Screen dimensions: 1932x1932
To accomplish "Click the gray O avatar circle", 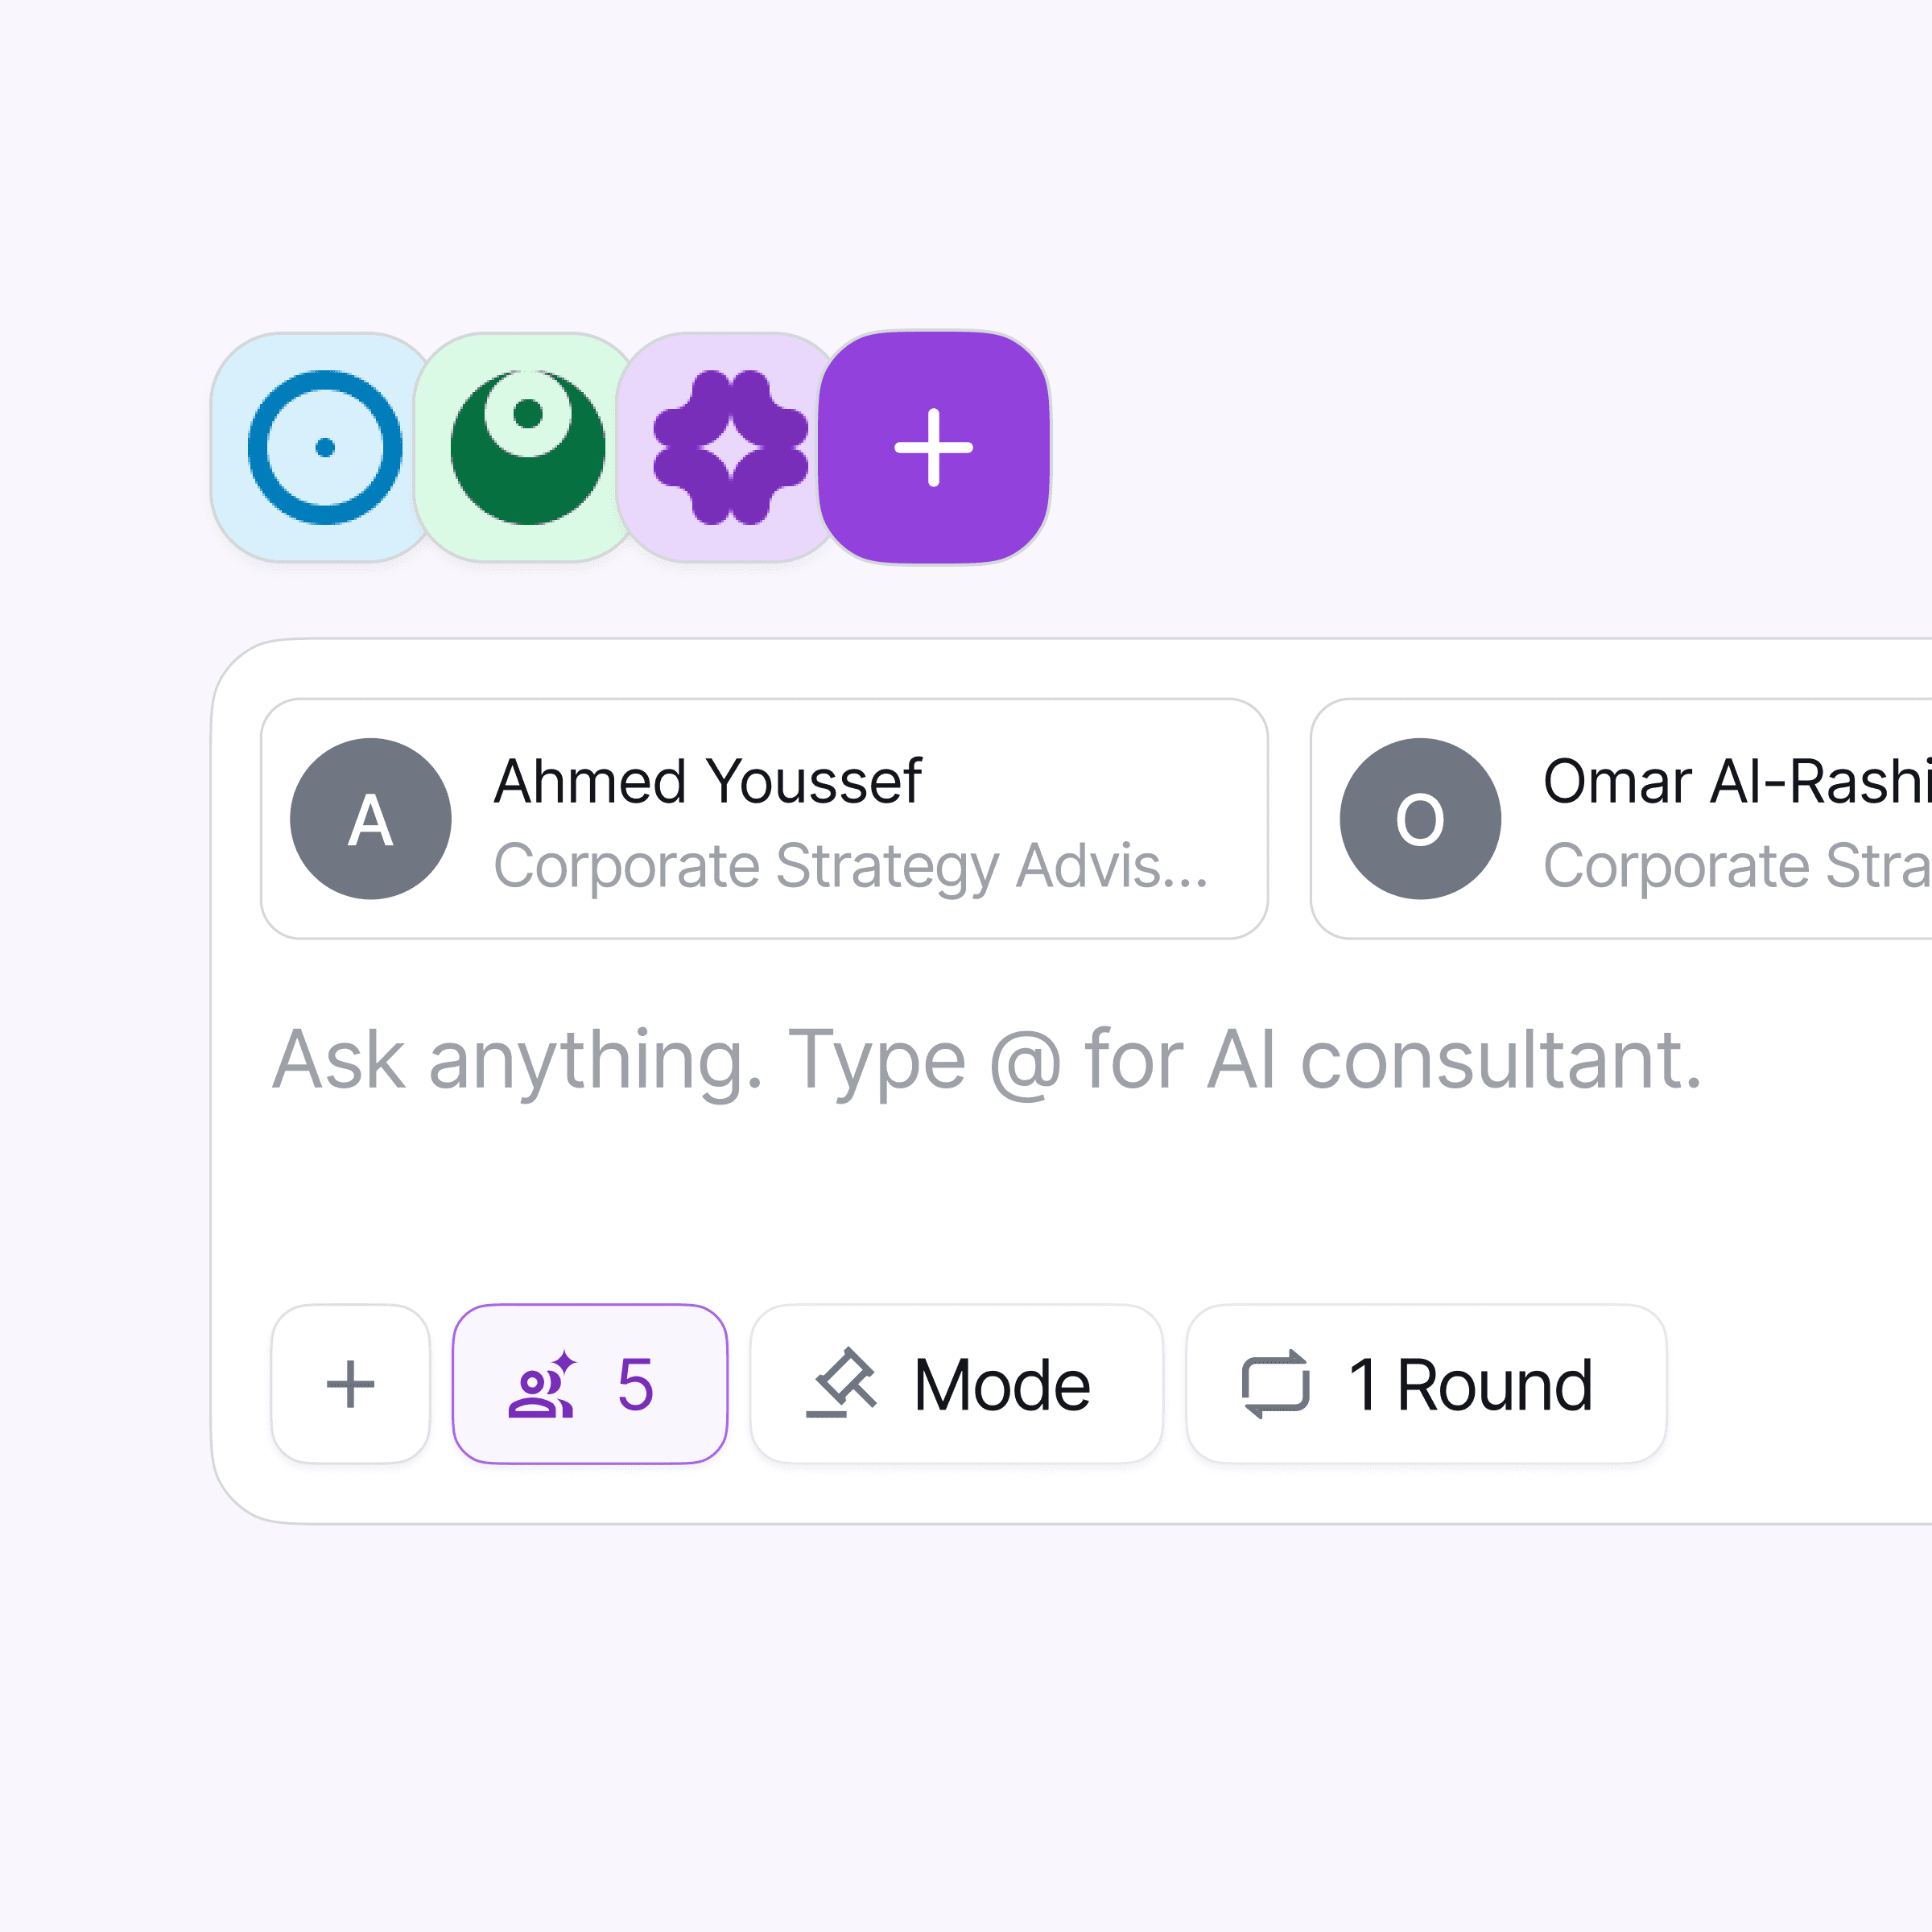I will pyautogui.click(x=1420, y=819).
